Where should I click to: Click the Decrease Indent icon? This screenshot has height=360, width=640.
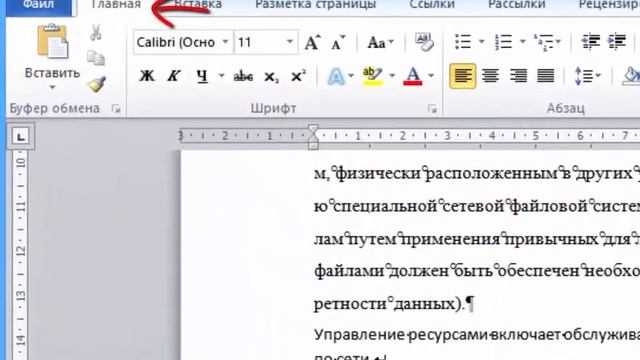pyautogui.click(x=590, y=42)
